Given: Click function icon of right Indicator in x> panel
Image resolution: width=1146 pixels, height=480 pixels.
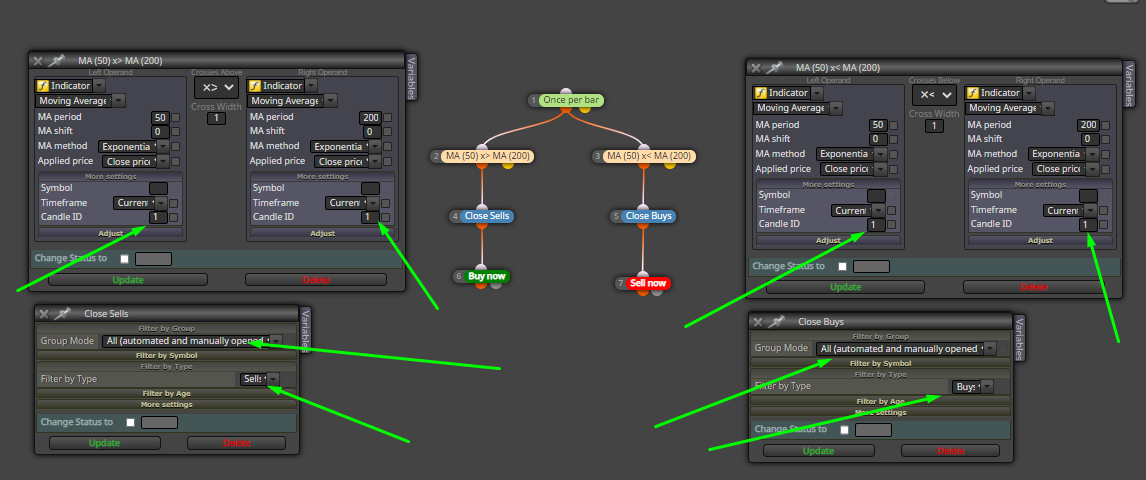Looking at the screenshot, I should pos(255,86).
